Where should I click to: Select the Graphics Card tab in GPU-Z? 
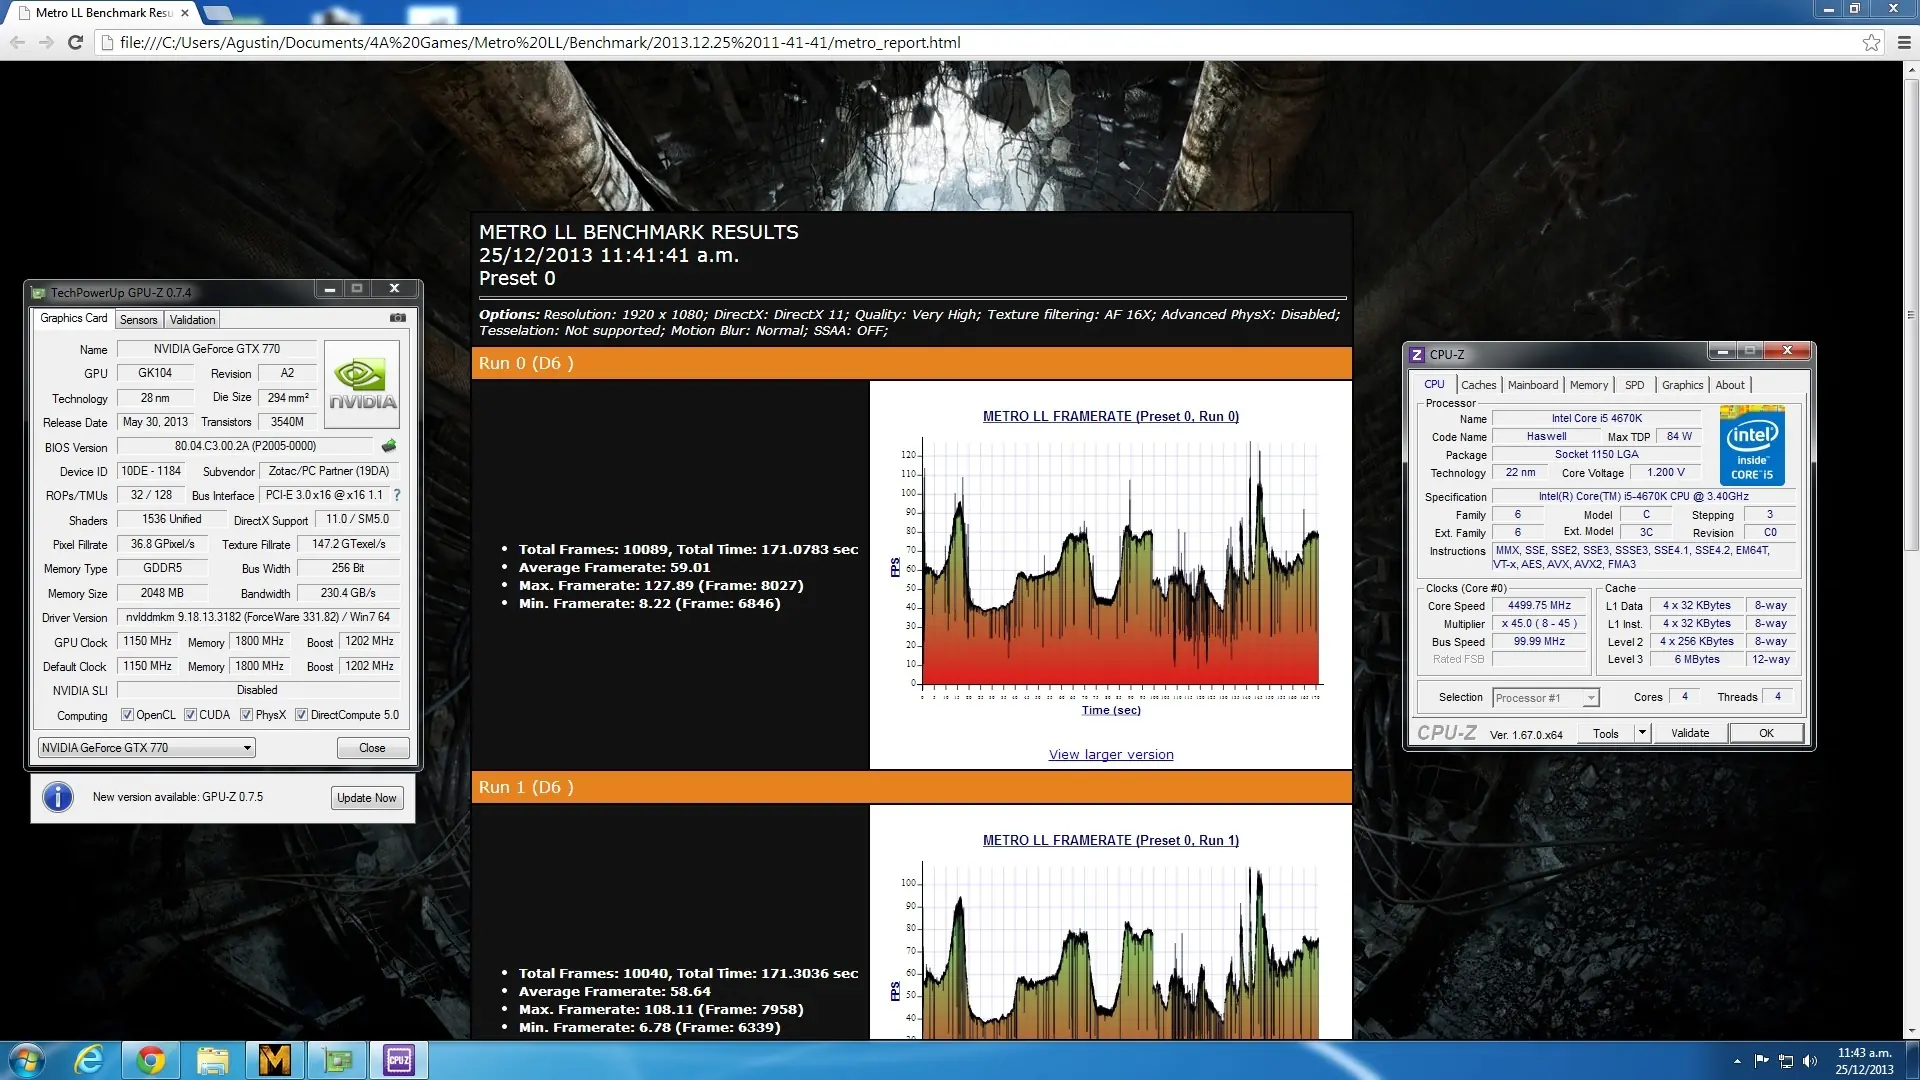point(73,318)
